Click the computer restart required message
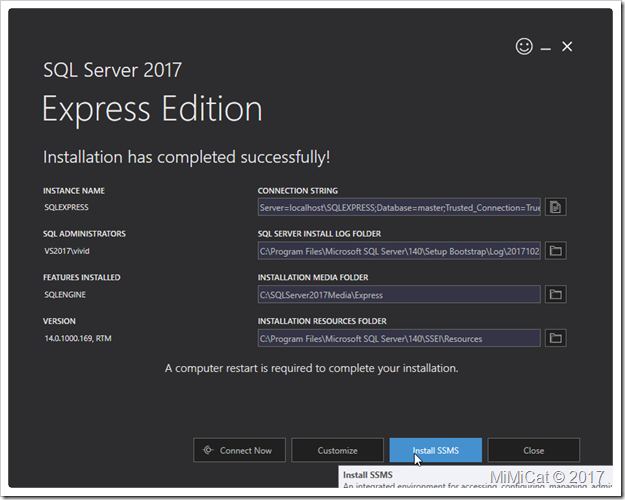 click(311, 368)
